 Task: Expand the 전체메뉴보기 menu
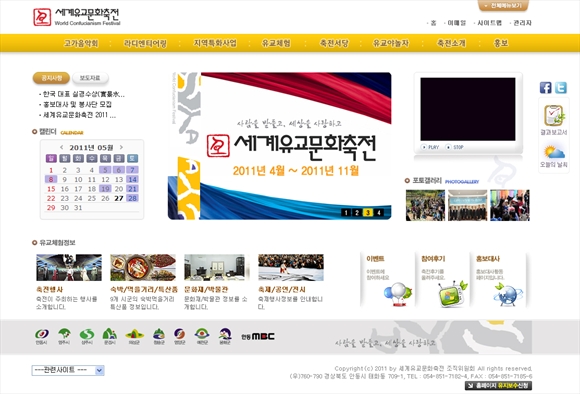503,6
